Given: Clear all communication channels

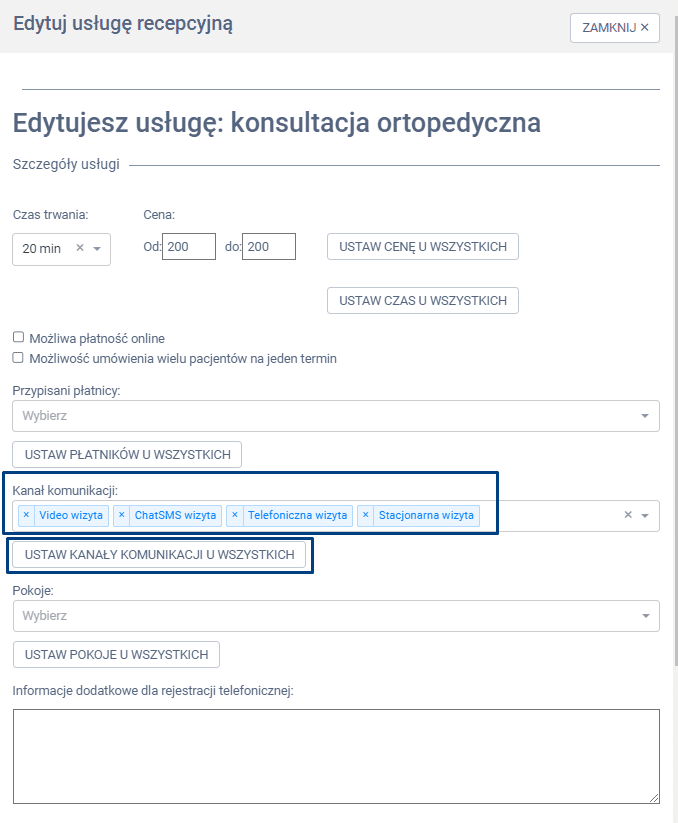Looking at the screenshot, I should point(628,515).
